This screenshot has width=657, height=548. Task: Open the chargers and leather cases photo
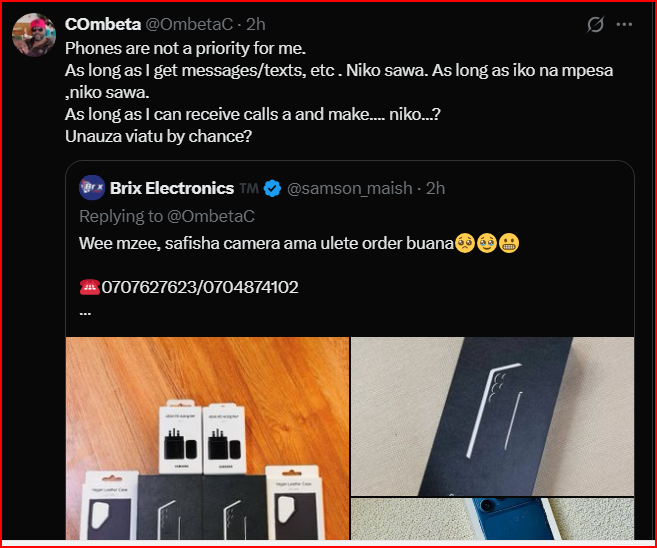pyautogui.click(x=208, y=440)
